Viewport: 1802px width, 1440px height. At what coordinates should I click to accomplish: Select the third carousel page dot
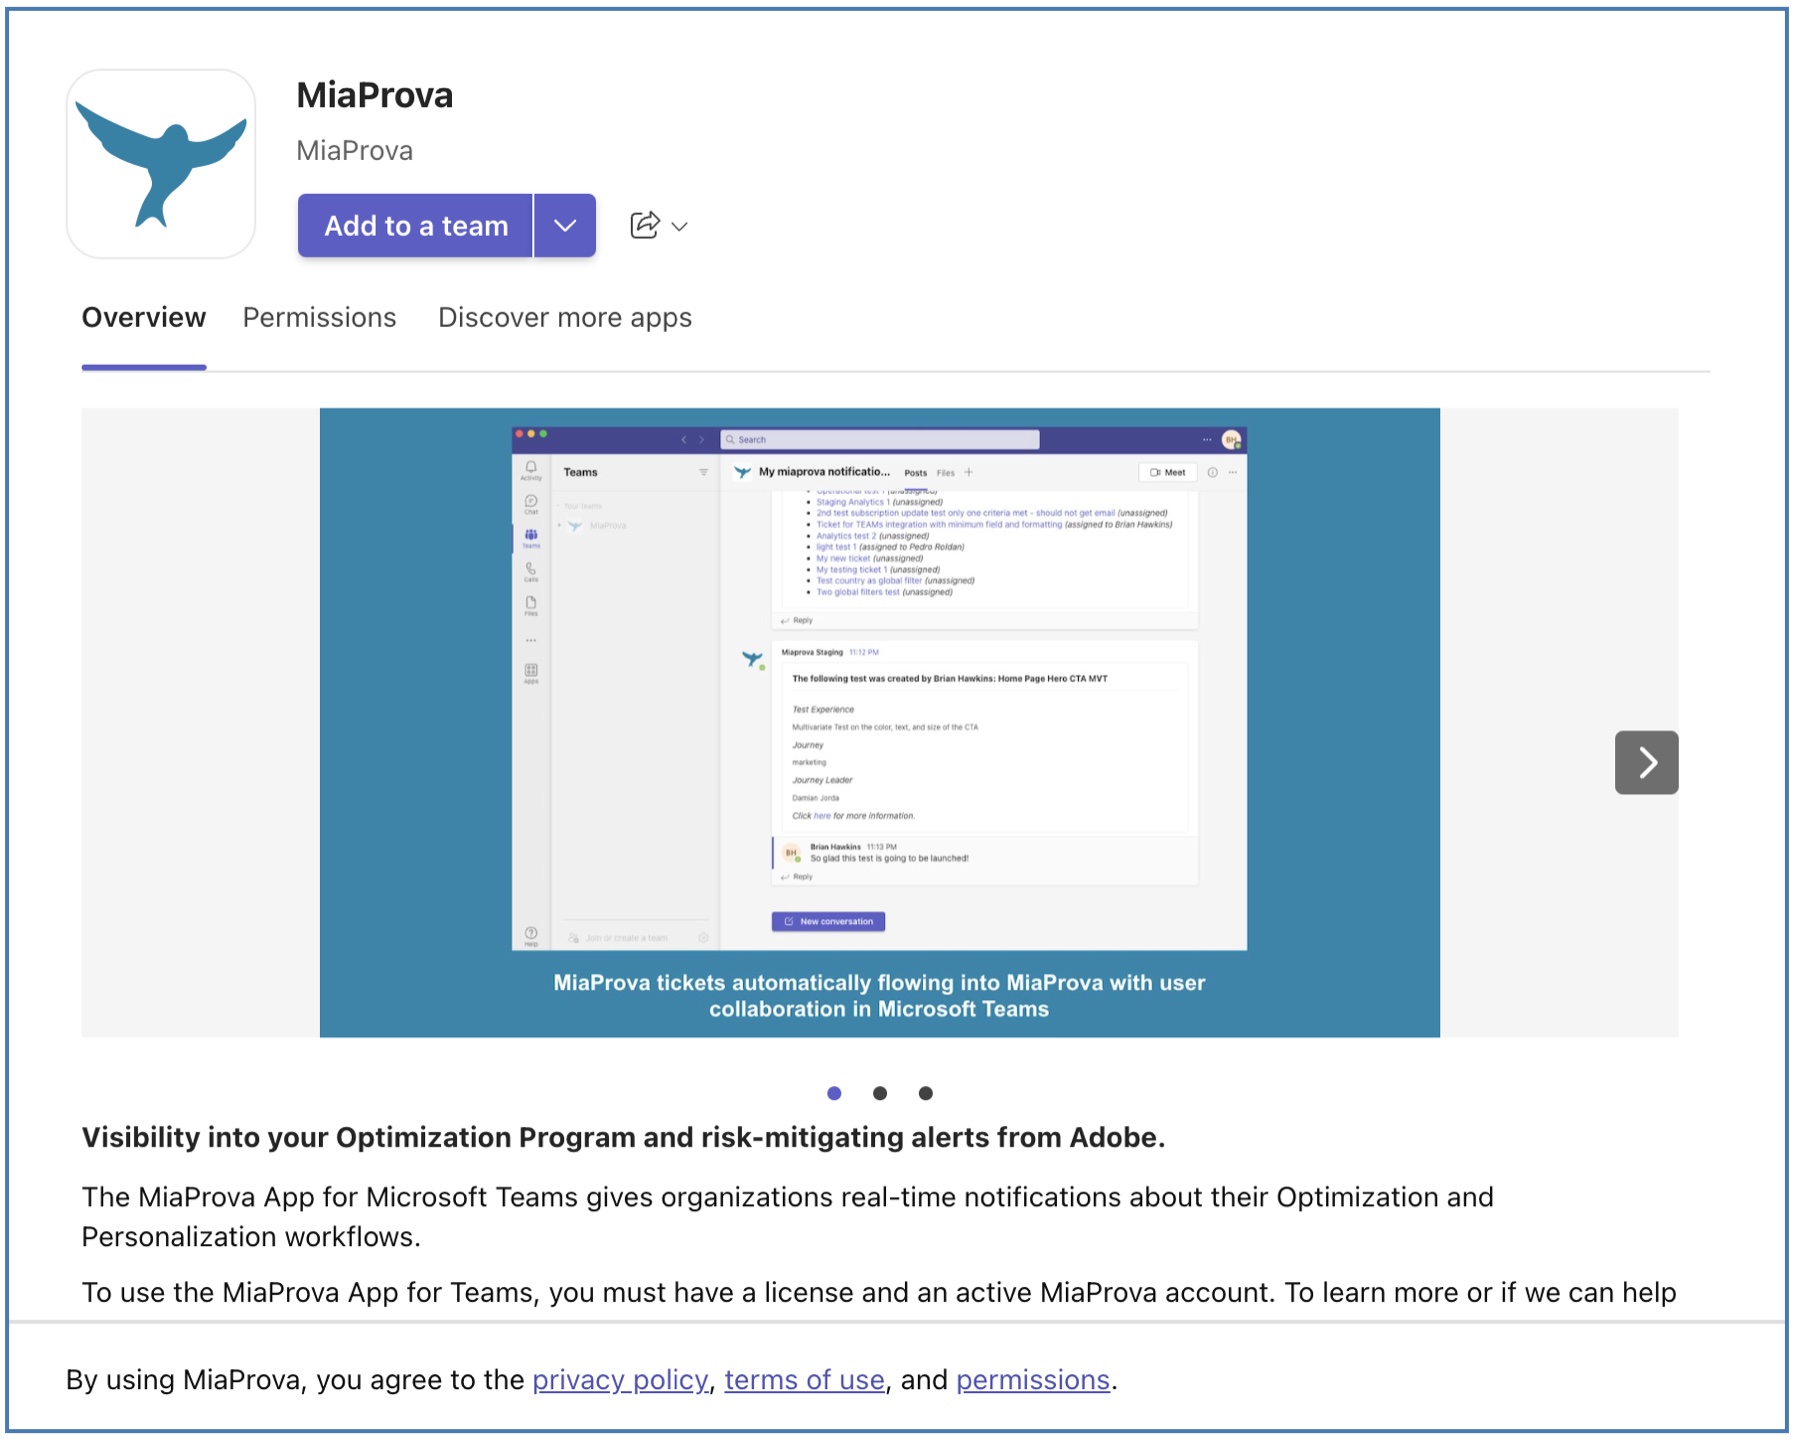click(x=926, y=1093)
